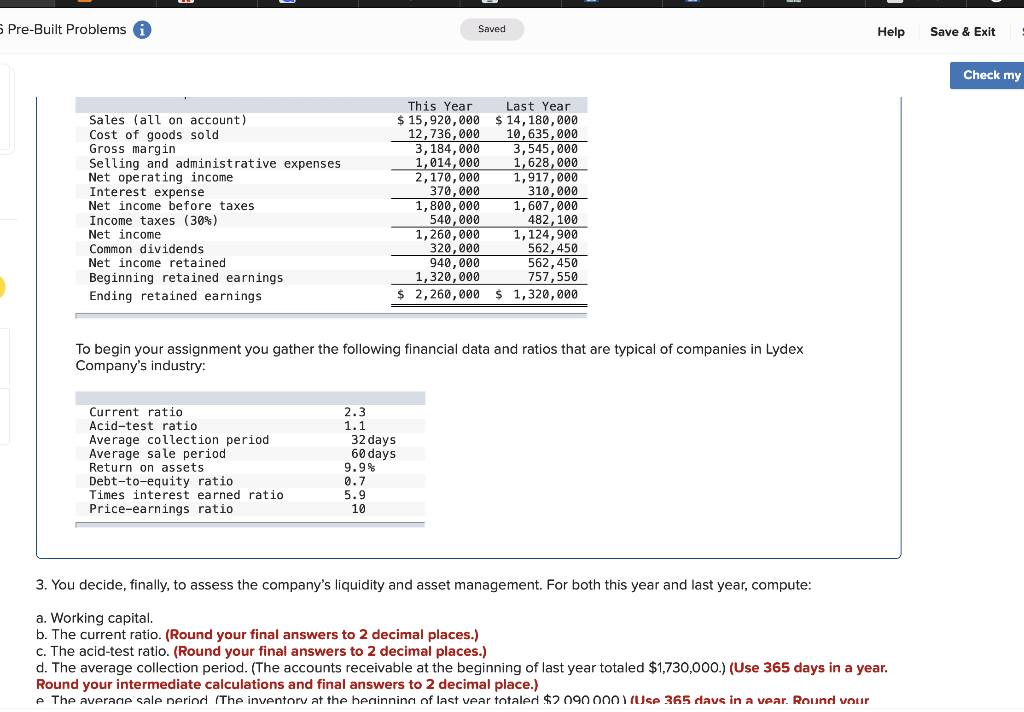This screenshot has width=1024, height=712.
Task: Click the red favicon browser tab
Action: pyautogui.click(x=186, y=3)
